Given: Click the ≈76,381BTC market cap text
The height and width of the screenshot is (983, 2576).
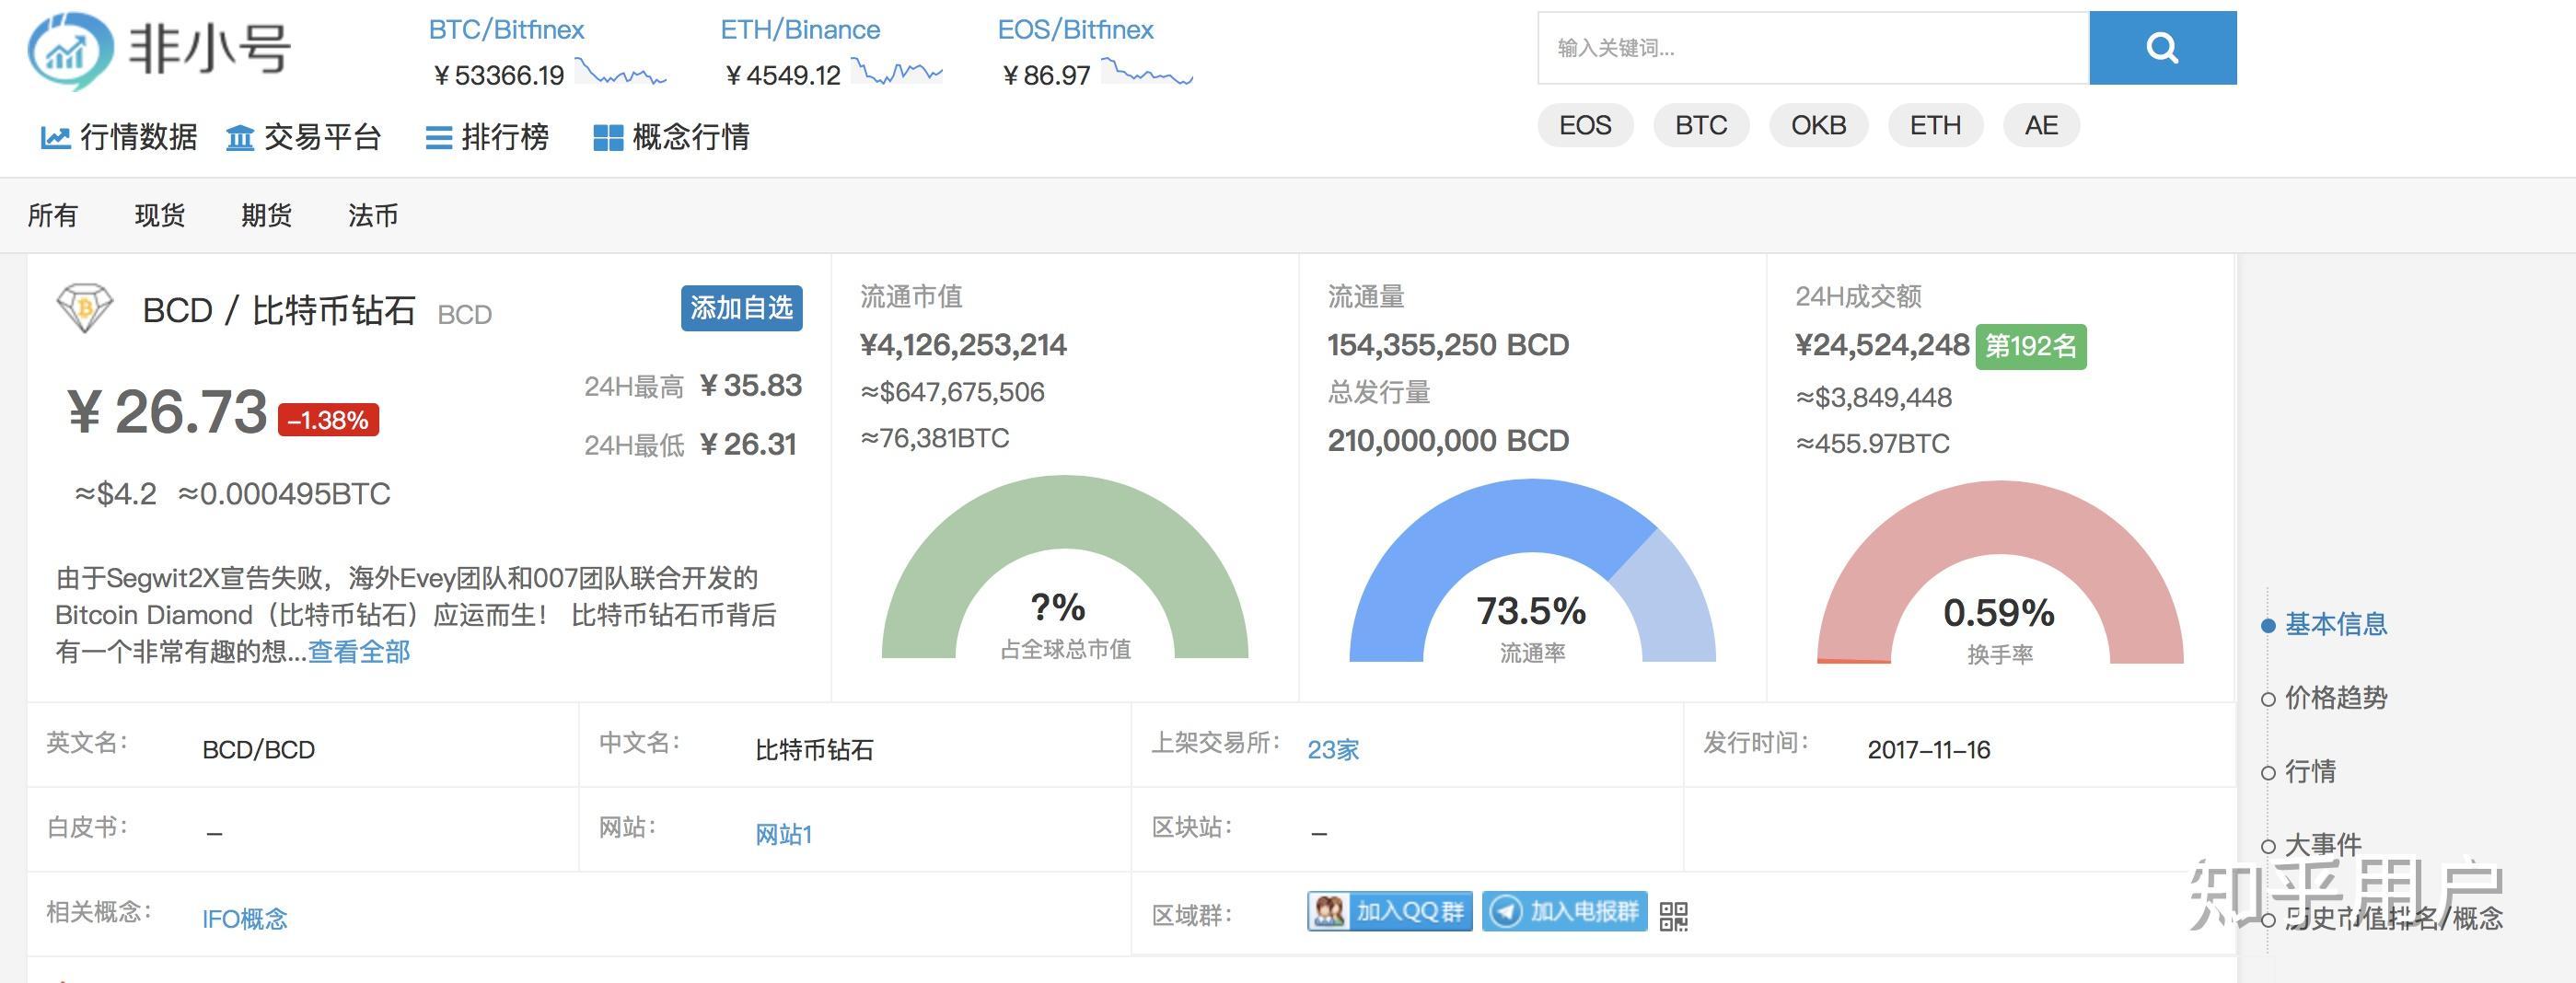Looking at the screenshot, I should tap(935, 438).
